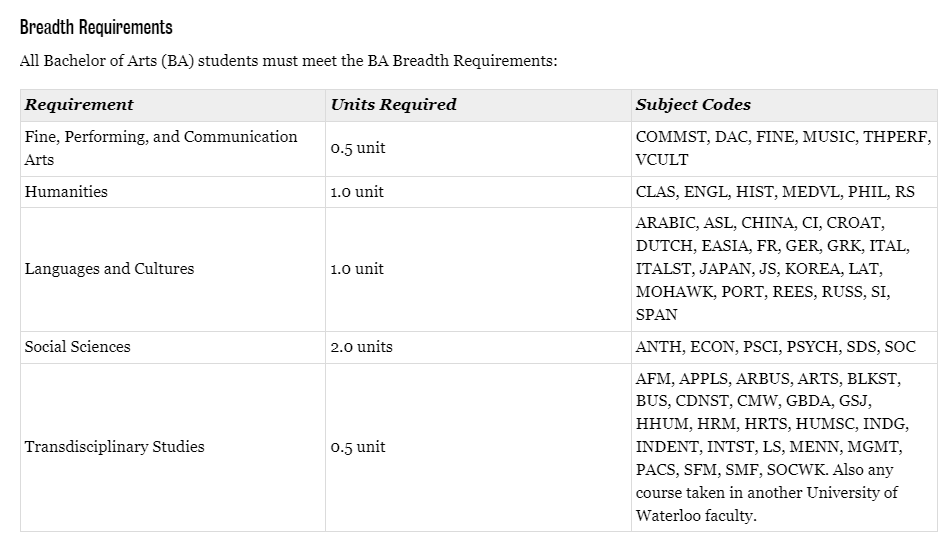Click the Humanities 1.0 unit cell
Image resolution: width=951 pixels, height=539 pixels.
click(478, 192)
